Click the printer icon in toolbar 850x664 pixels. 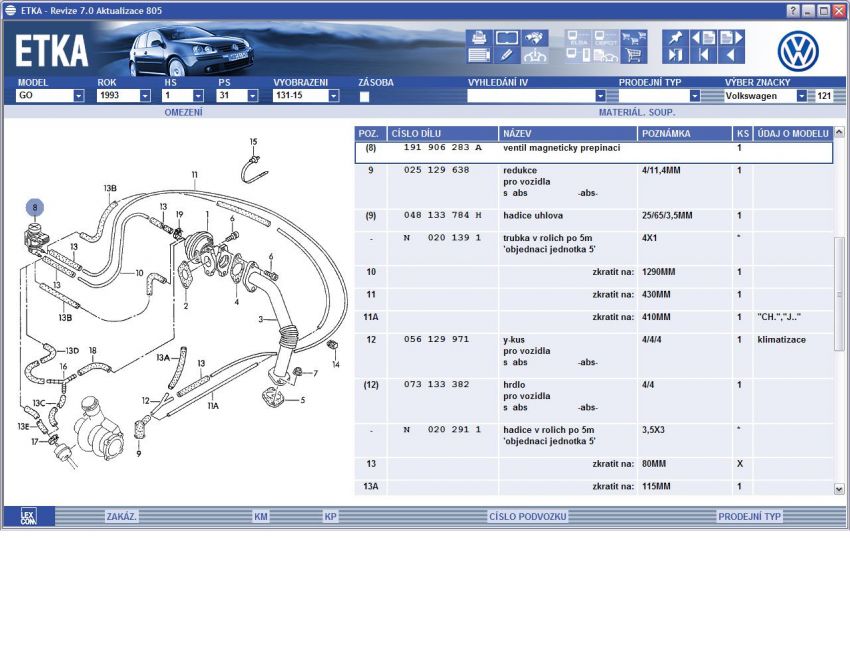pos(479,38)
